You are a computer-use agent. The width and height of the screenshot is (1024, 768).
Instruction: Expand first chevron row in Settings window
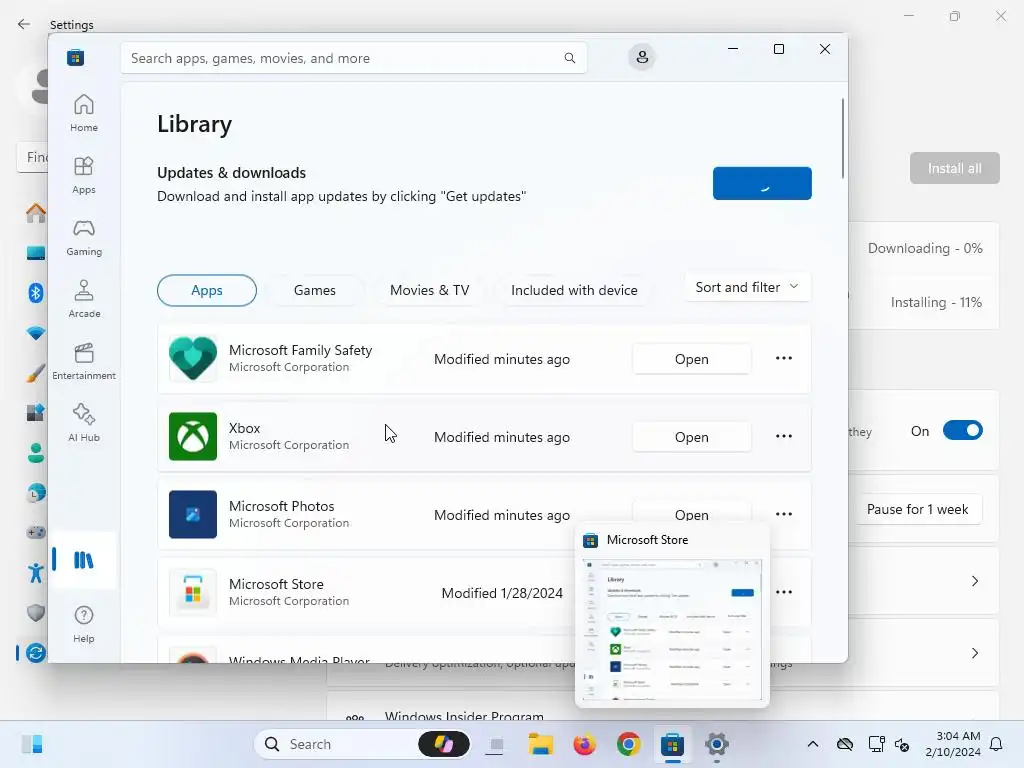click(974, 581)
